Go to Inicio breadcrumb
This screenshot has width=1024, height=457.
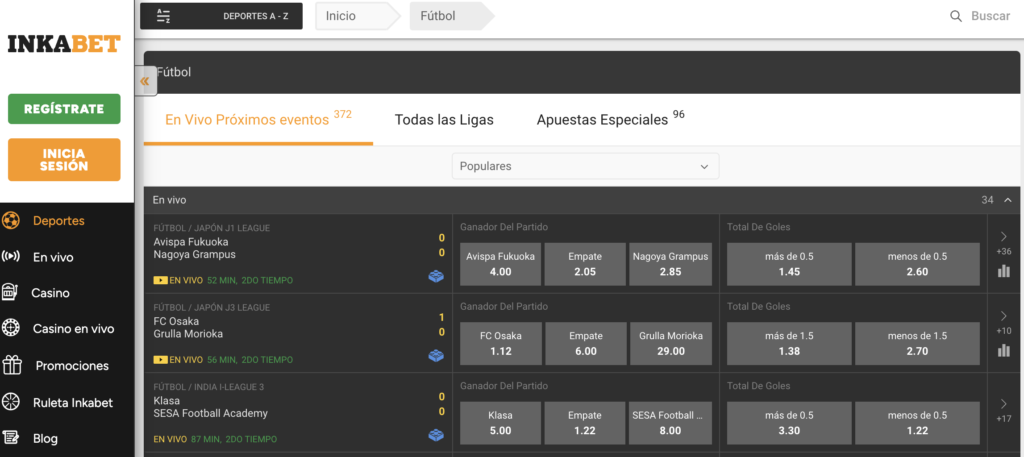tap(356, 16)
